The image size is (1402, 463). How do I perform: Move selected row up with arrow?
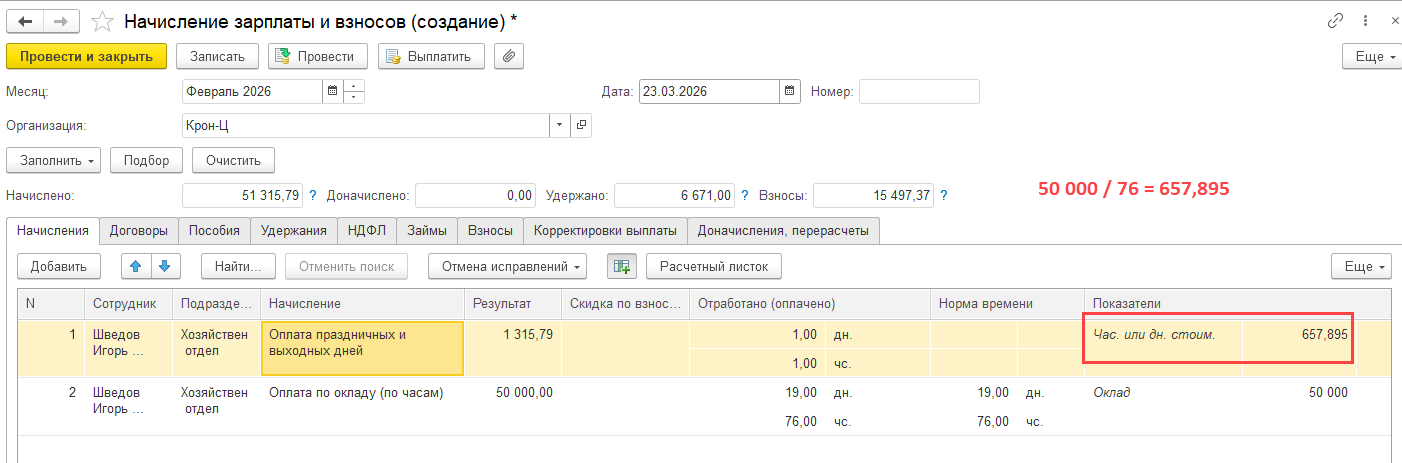pyautogui.click(x=136, y=266)
